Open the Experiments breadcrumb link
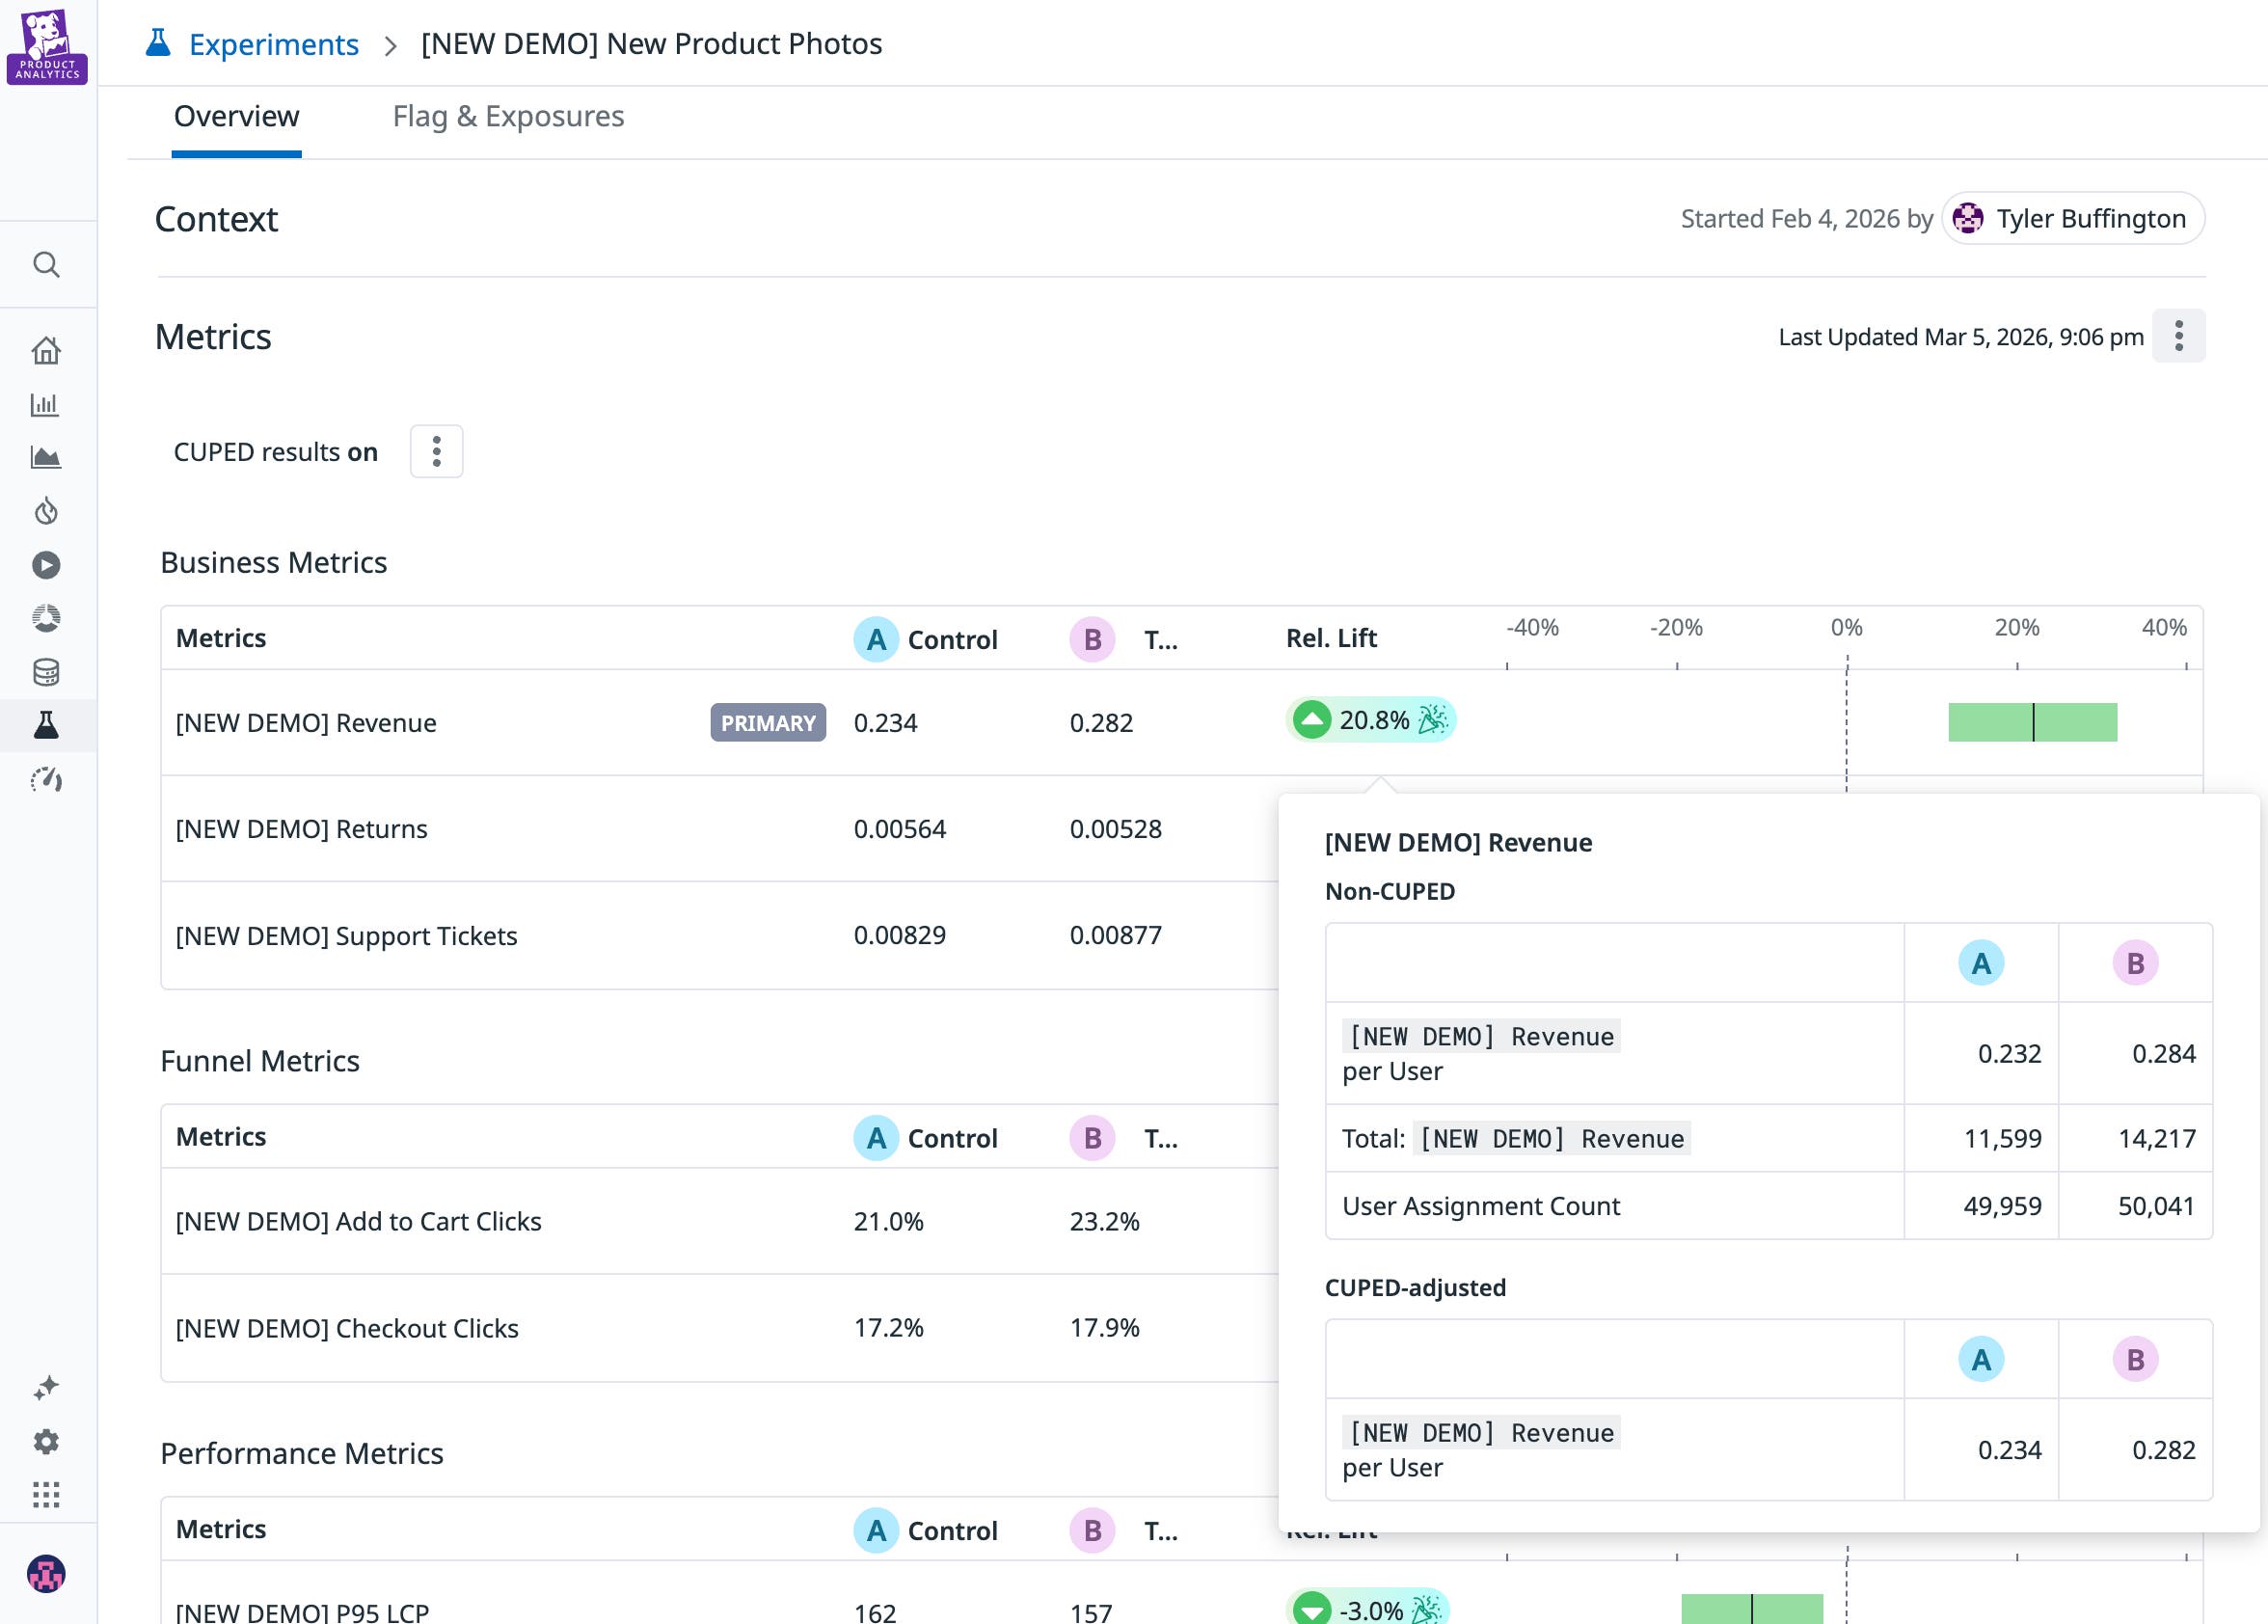2268x1624 pixels. [x=273, y=44]
